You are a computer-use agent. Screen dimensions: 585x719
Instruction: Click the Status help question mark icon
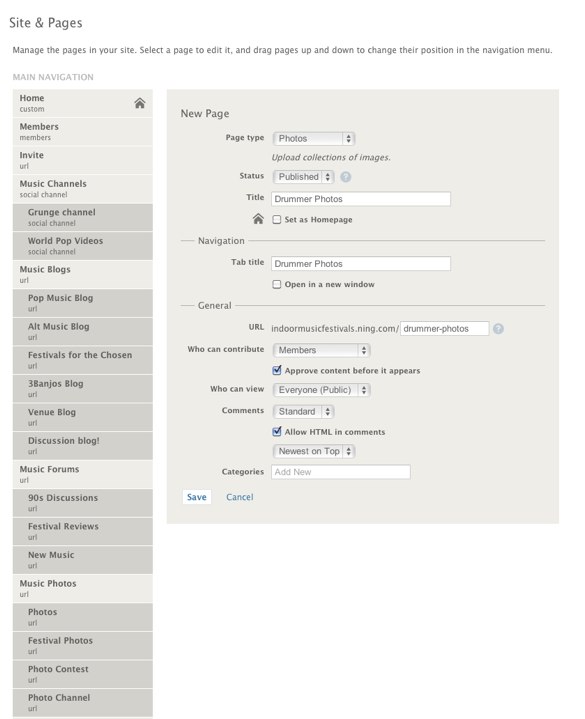point(346,177)
